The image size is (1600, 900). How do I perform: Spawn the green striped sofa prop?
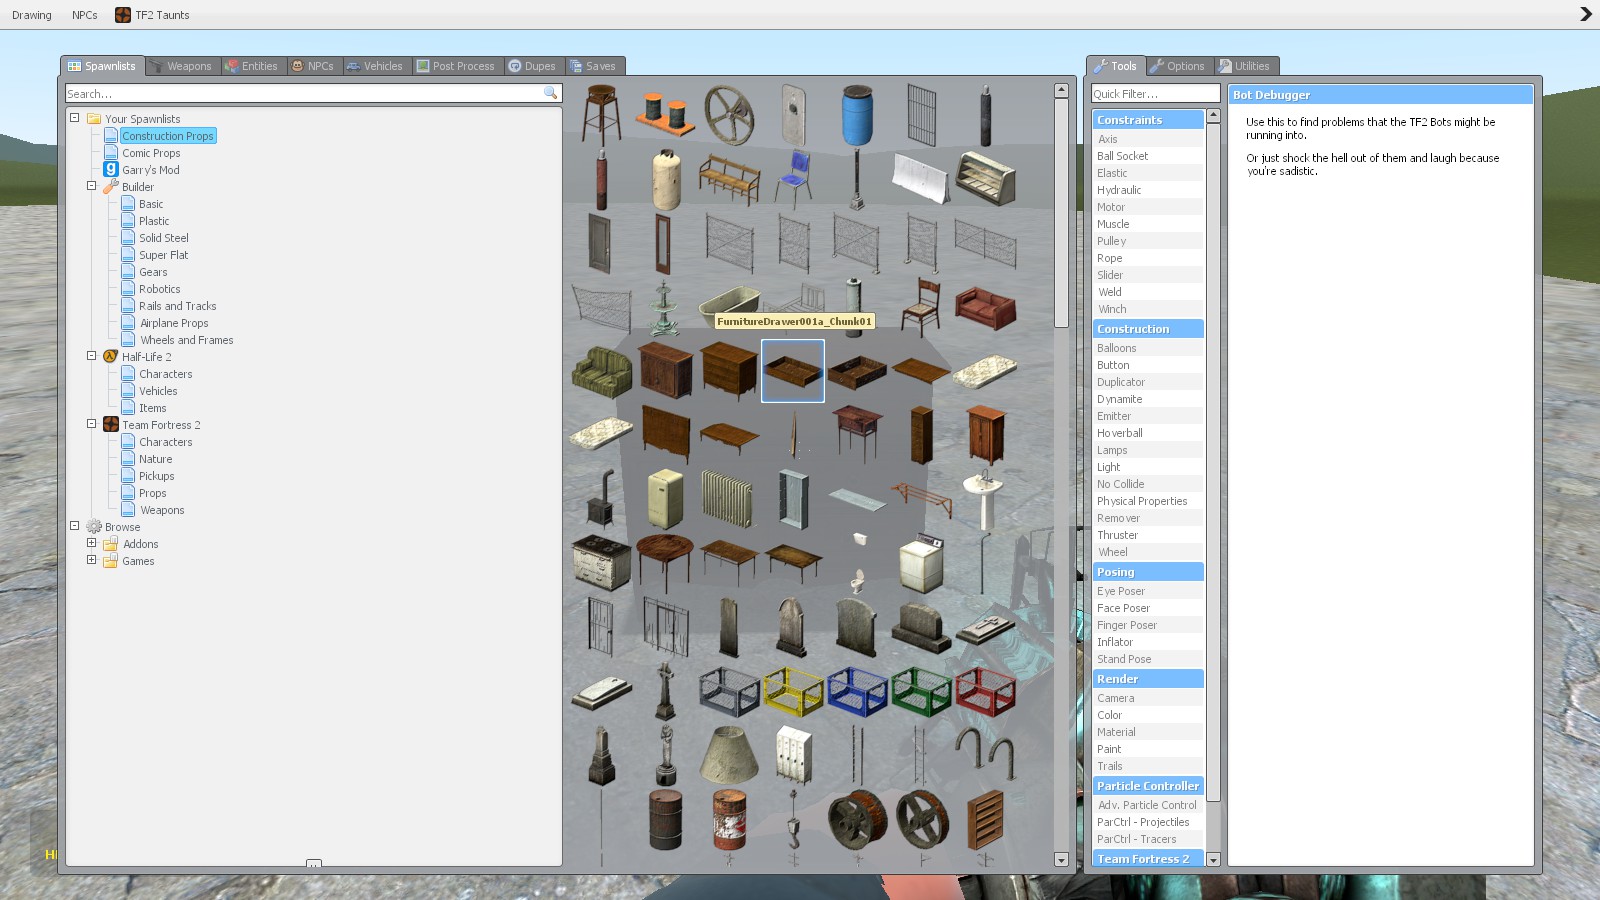tap(601, 371)
